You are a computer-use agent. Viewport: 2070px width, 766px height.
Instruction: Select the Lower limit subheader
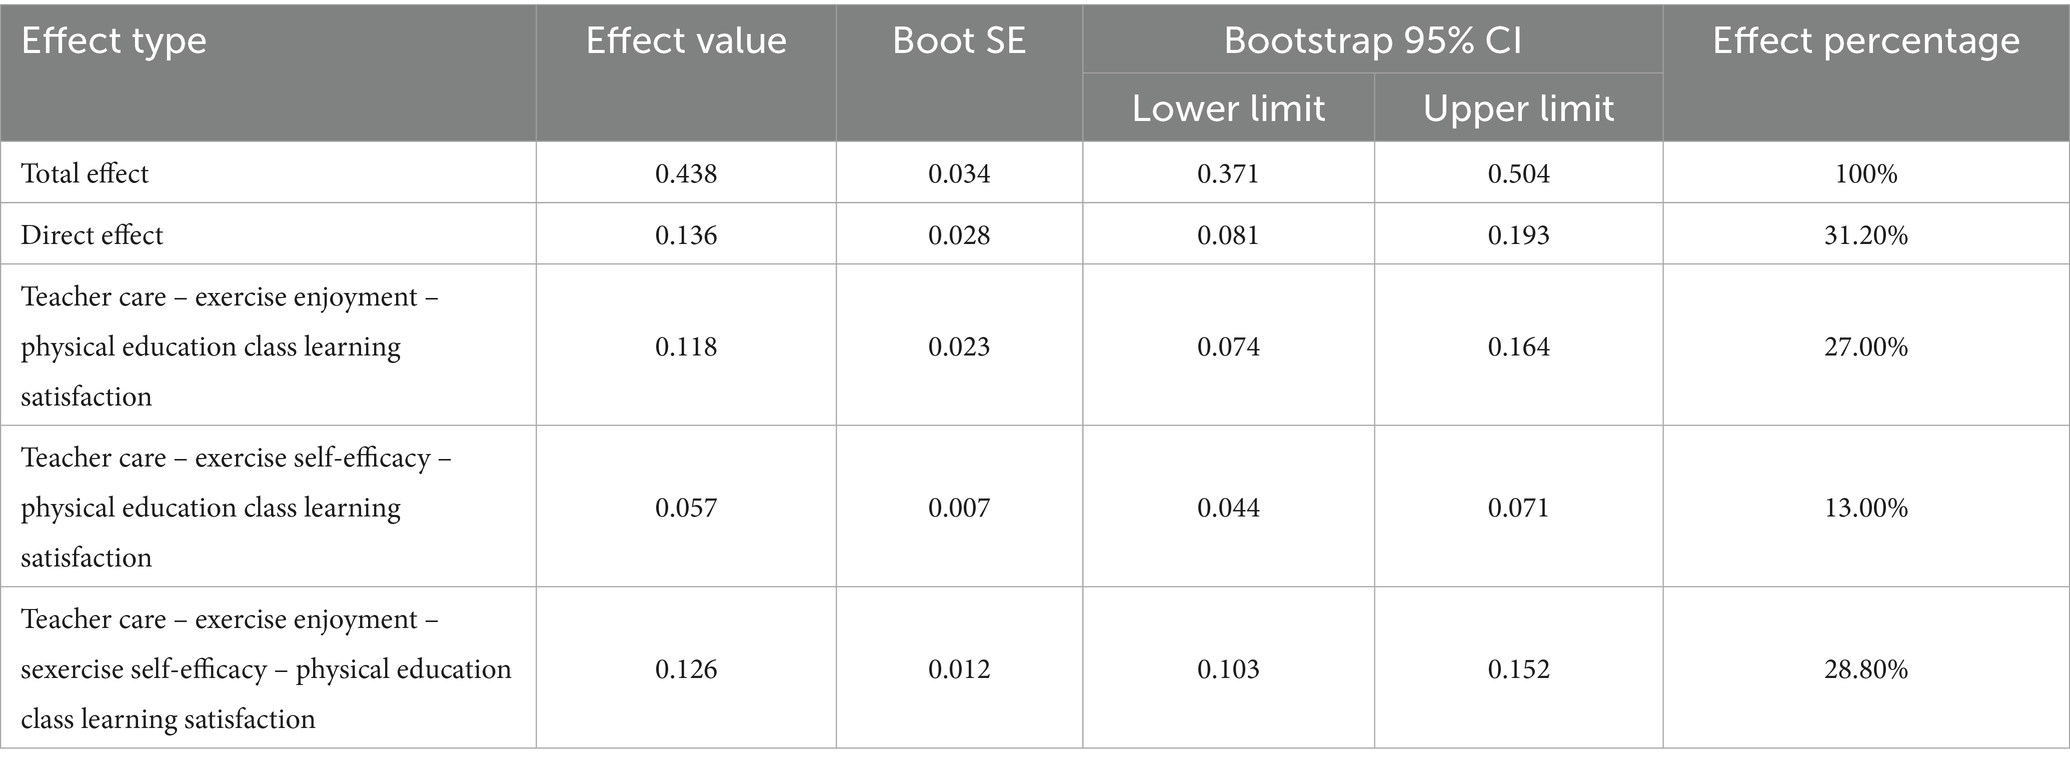(x=1228, y=108)
